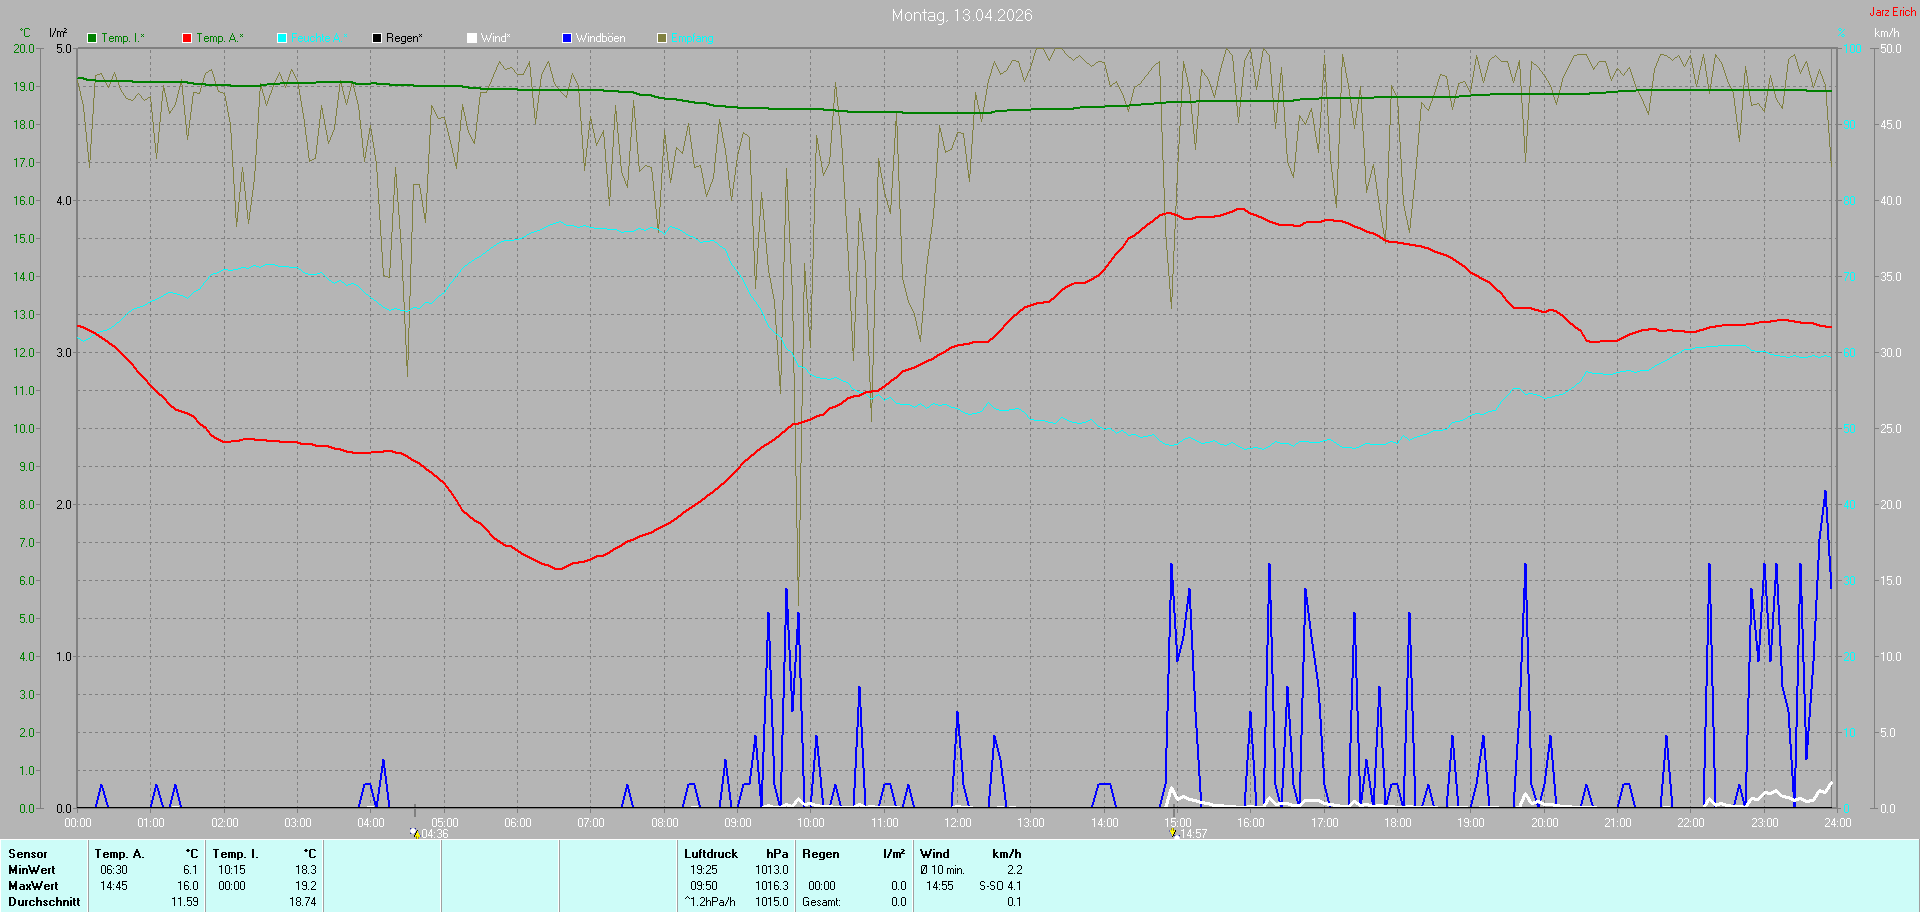The width and height of the screenshot is (1920, 912).
Task: Click the 'Regen' column header in table
Action: [821, 854]
